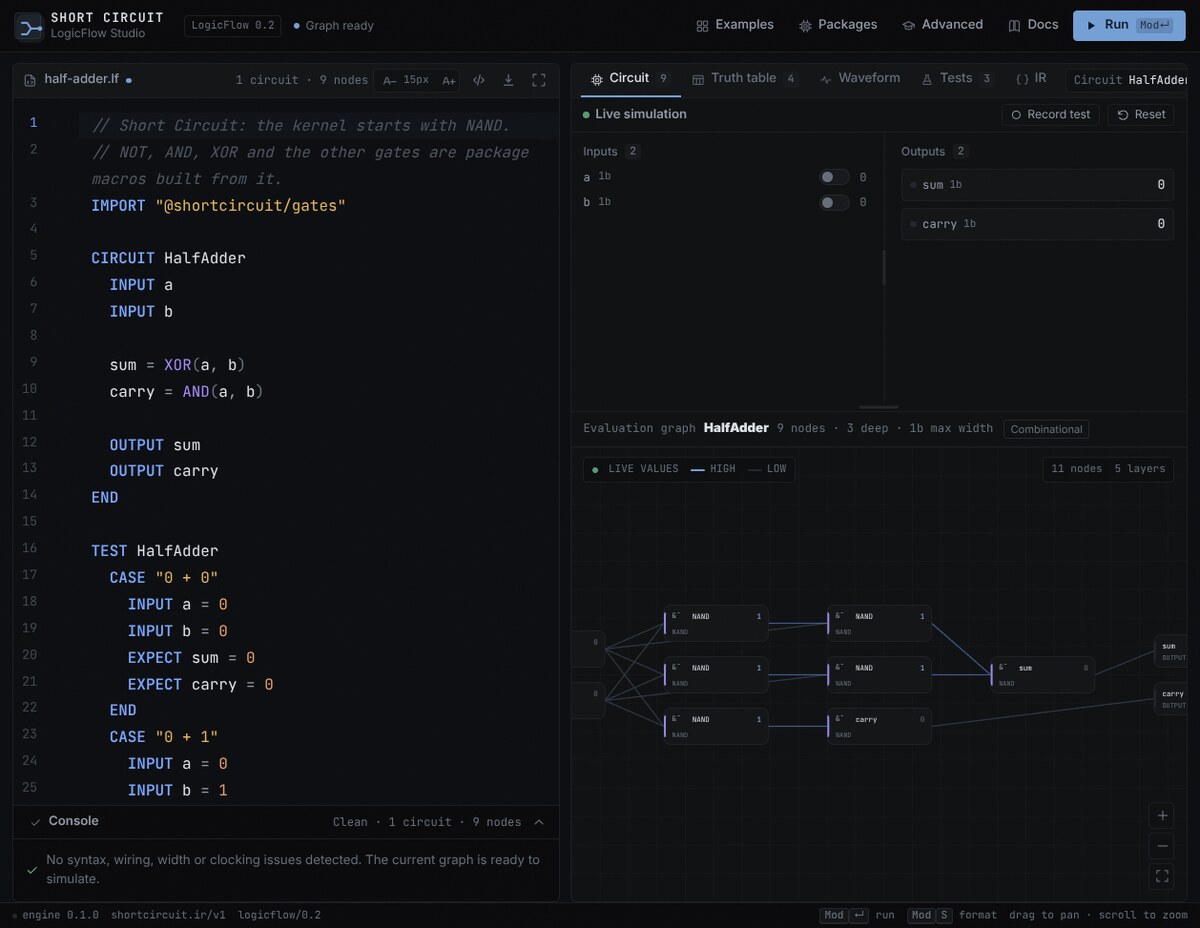
Task: Click line number 14 in gutter
Action: coord(29,495)
